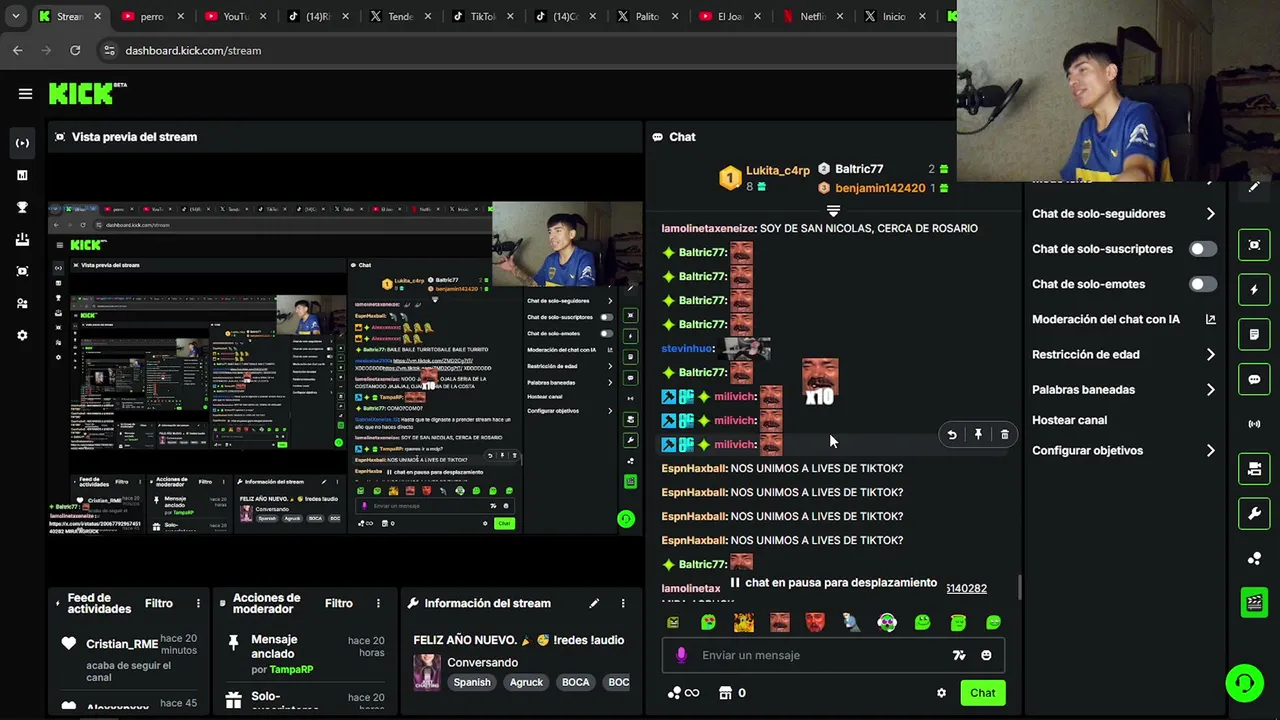
Task: Click the chat panel scrollbar
Action: 1019,587
